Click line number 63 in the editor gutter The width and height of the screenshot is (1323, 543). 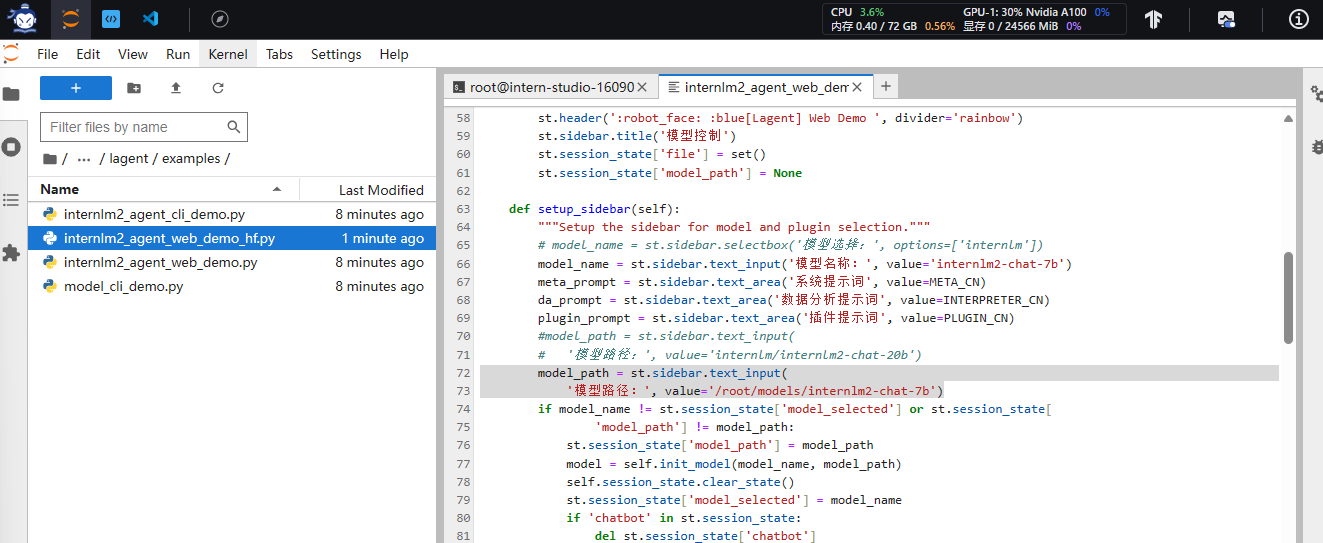tap(463, 209)
